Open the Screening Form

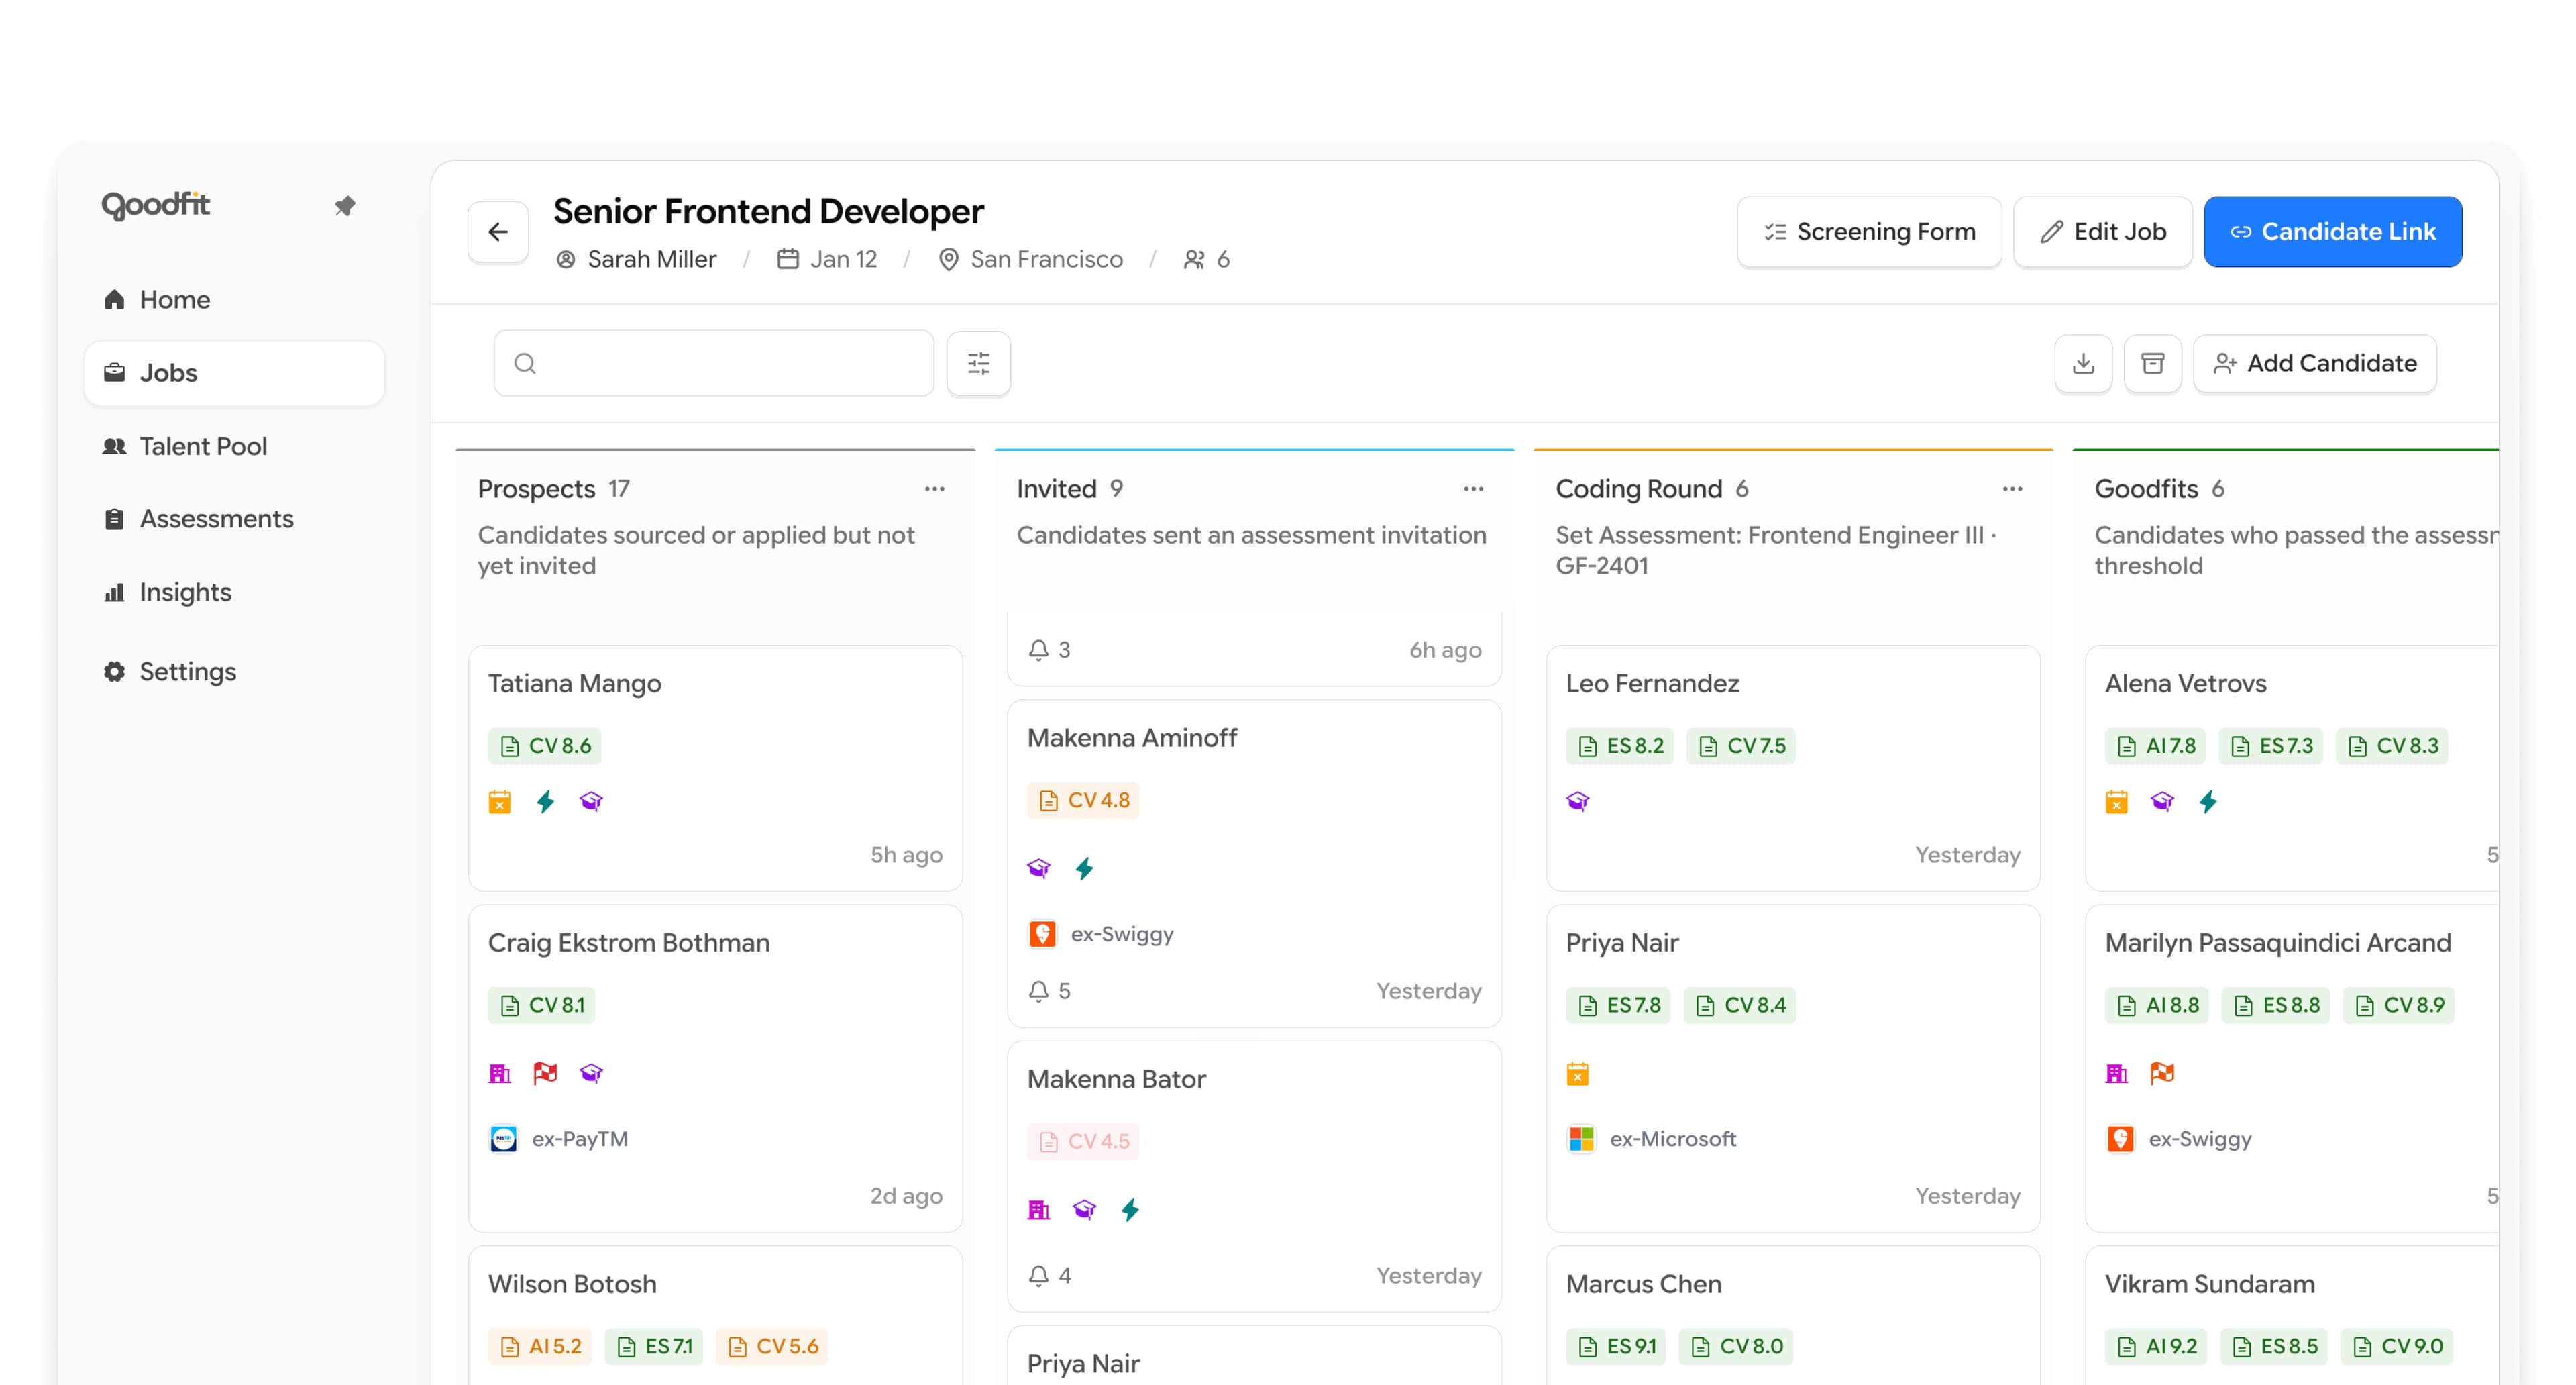point(1869,231)
